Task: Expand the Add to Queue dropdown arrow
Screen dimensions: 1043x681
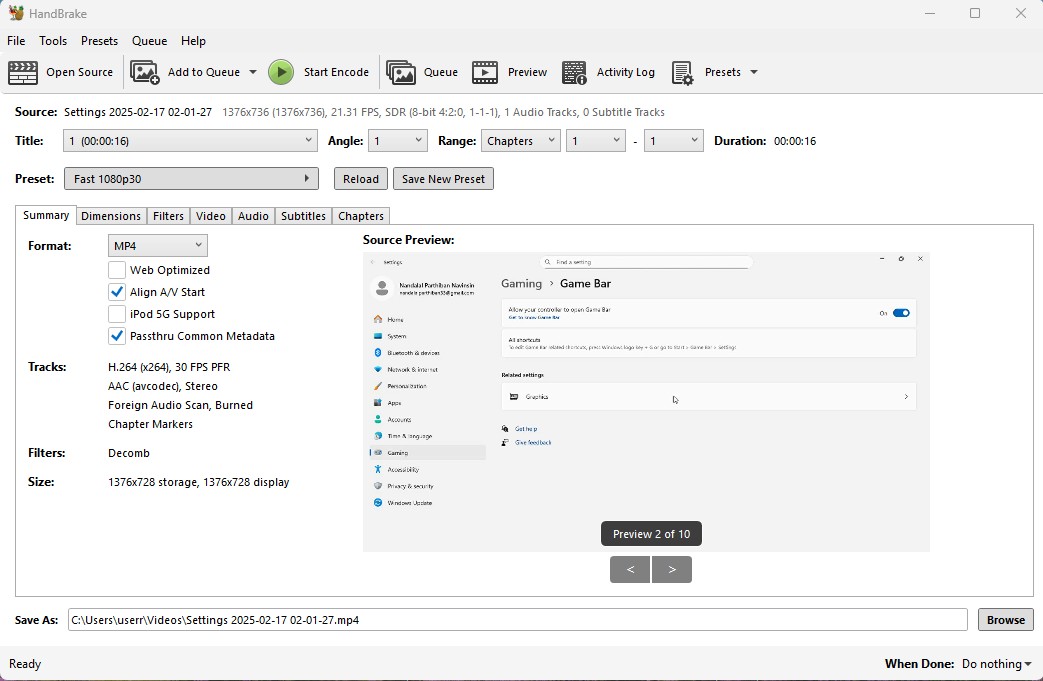Action: 253,72
